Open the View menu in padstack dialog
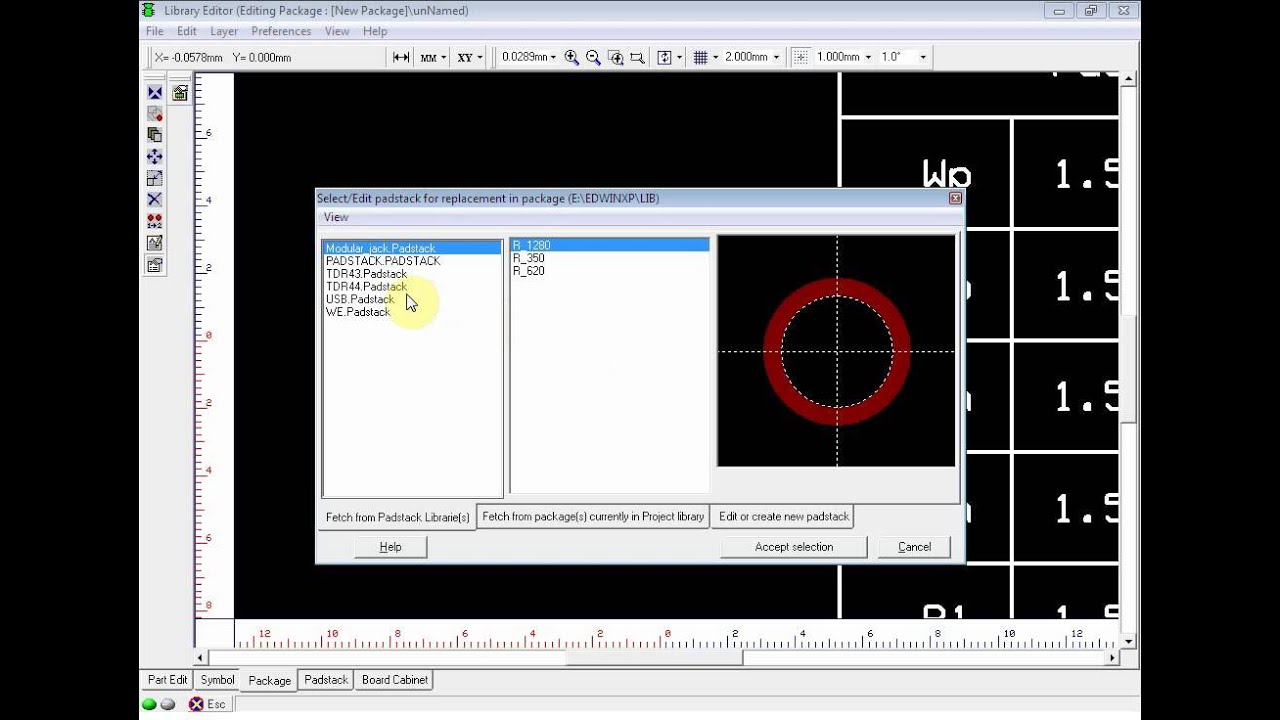The height and width of the screenshot is (720, 1280). tap(336, 217)
